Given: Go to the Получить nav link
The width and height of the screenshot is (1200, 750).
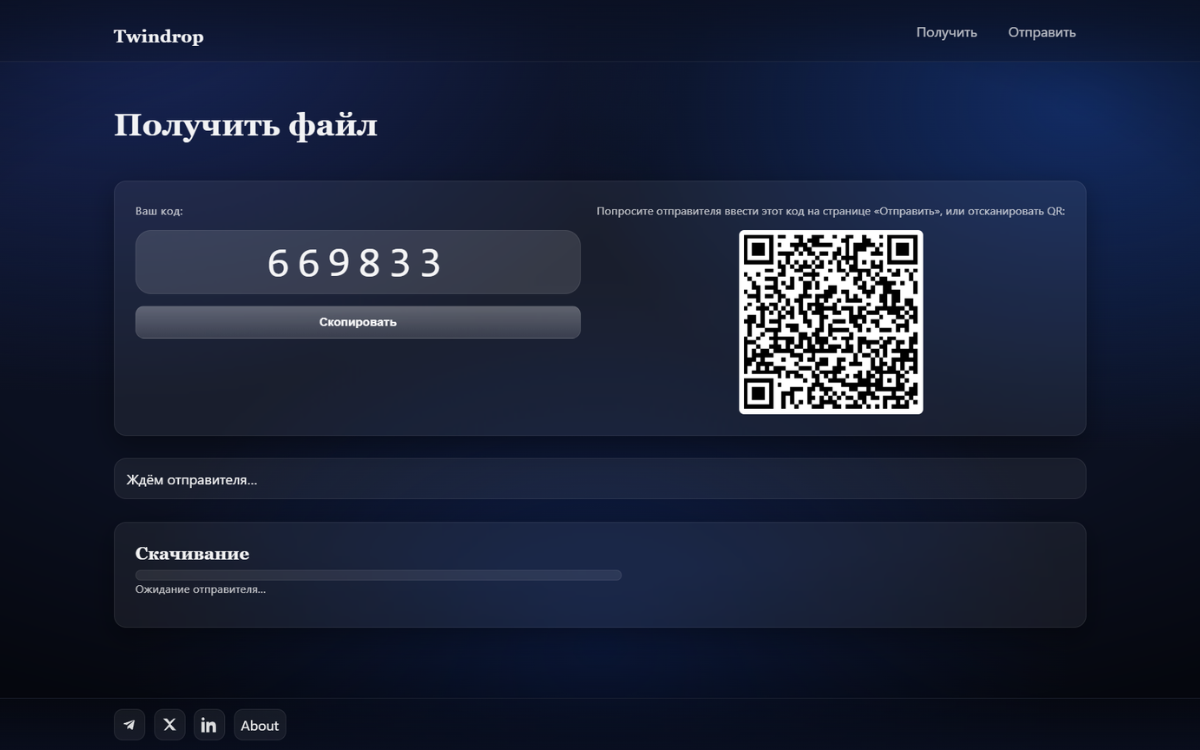Looking at the screenshot, I should 946,32.
